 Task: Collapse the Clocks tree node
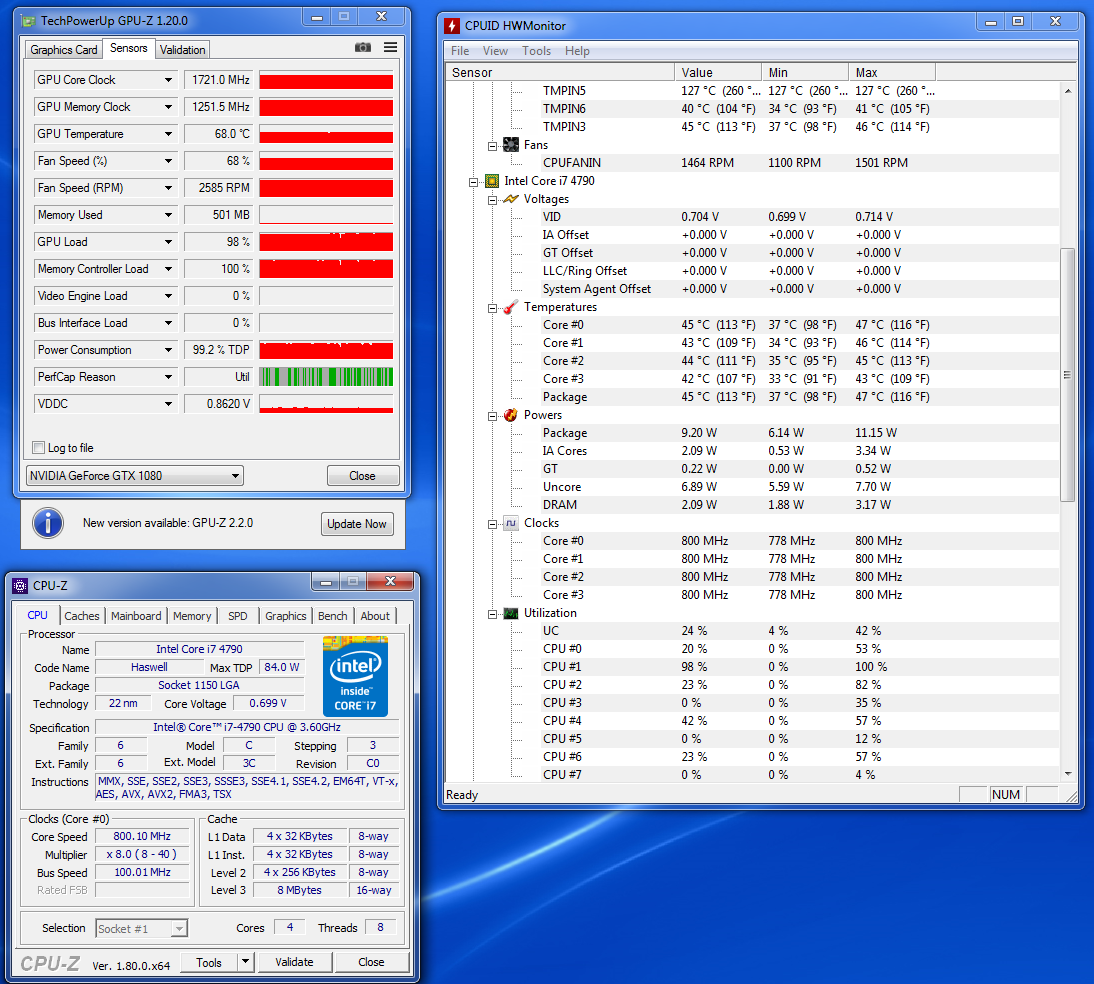coord(493,523)
